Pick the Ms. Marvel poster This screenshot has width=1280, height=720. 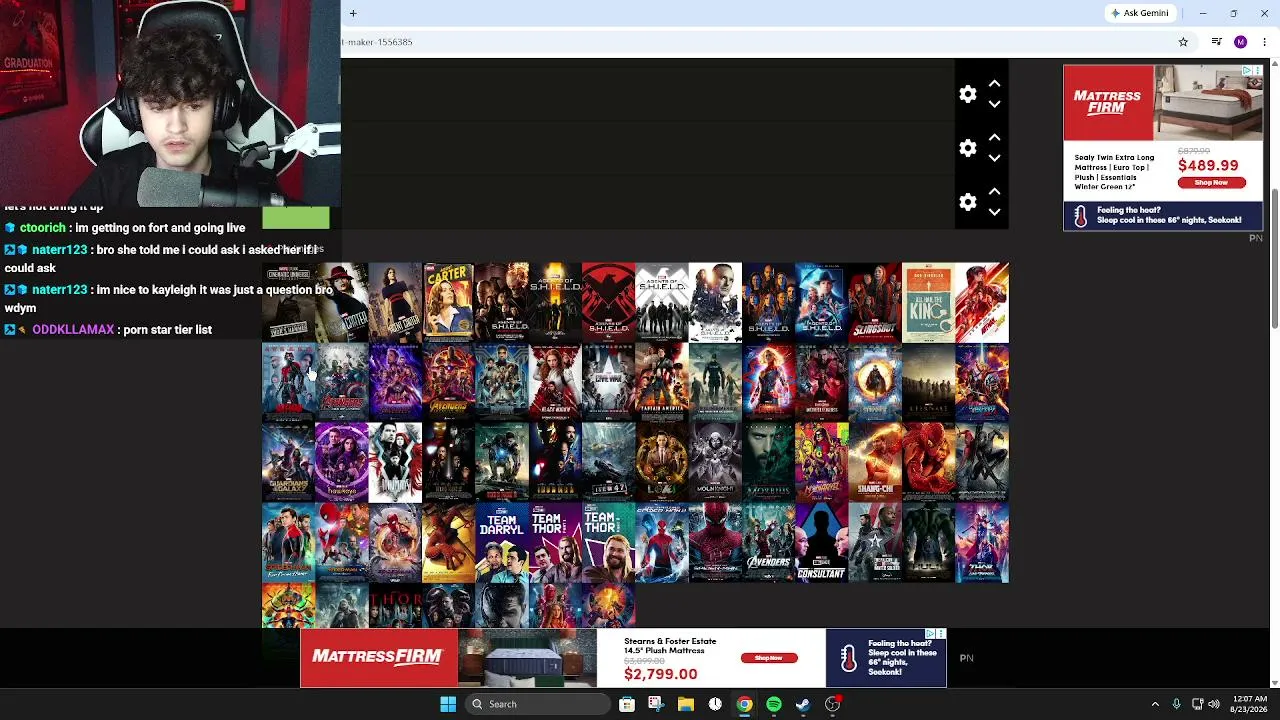[821, 462]
